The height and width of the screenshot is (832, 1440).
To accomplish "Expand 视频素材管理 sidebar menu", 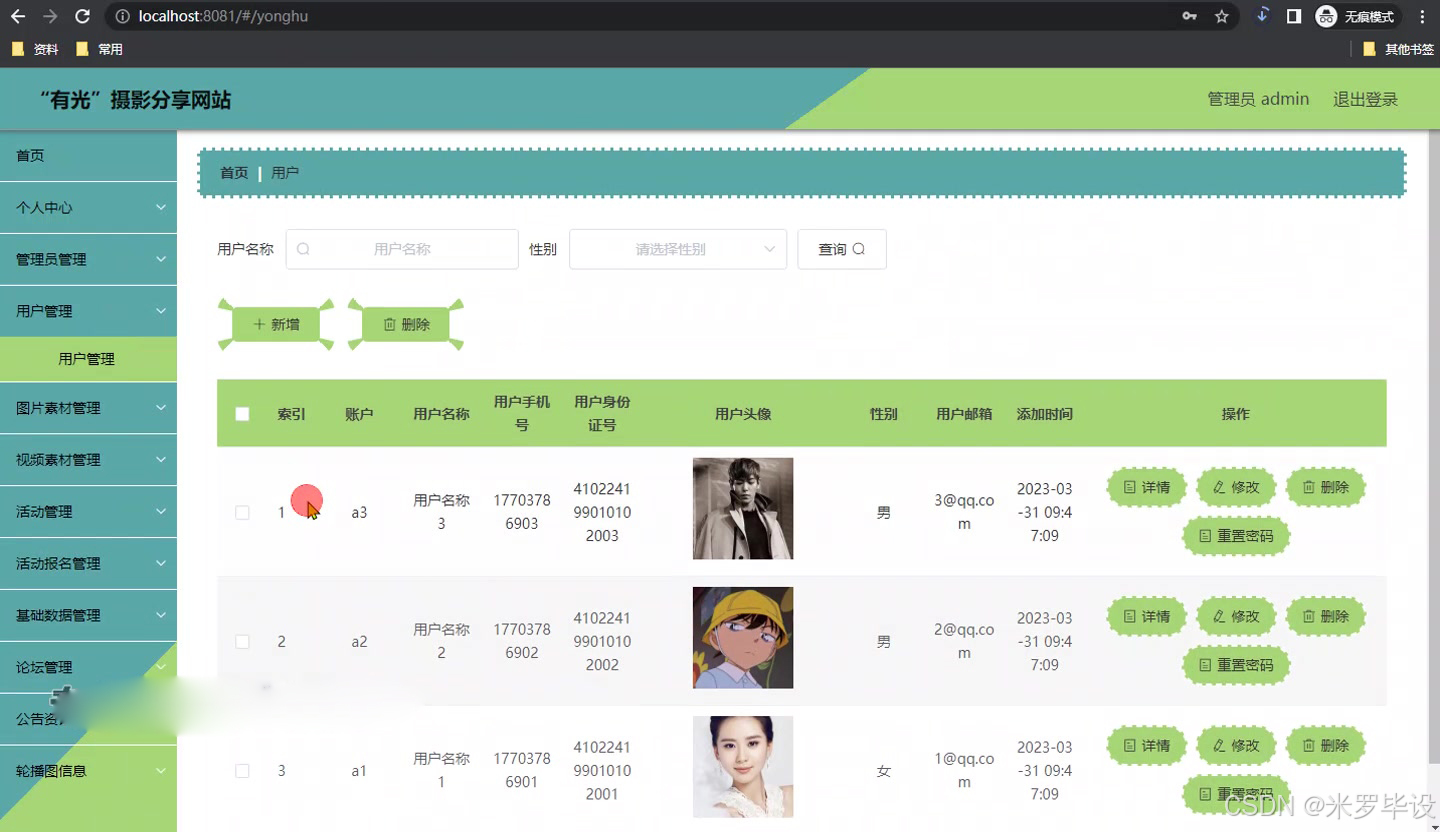I will pyautogui.click(x=88, y=460).
